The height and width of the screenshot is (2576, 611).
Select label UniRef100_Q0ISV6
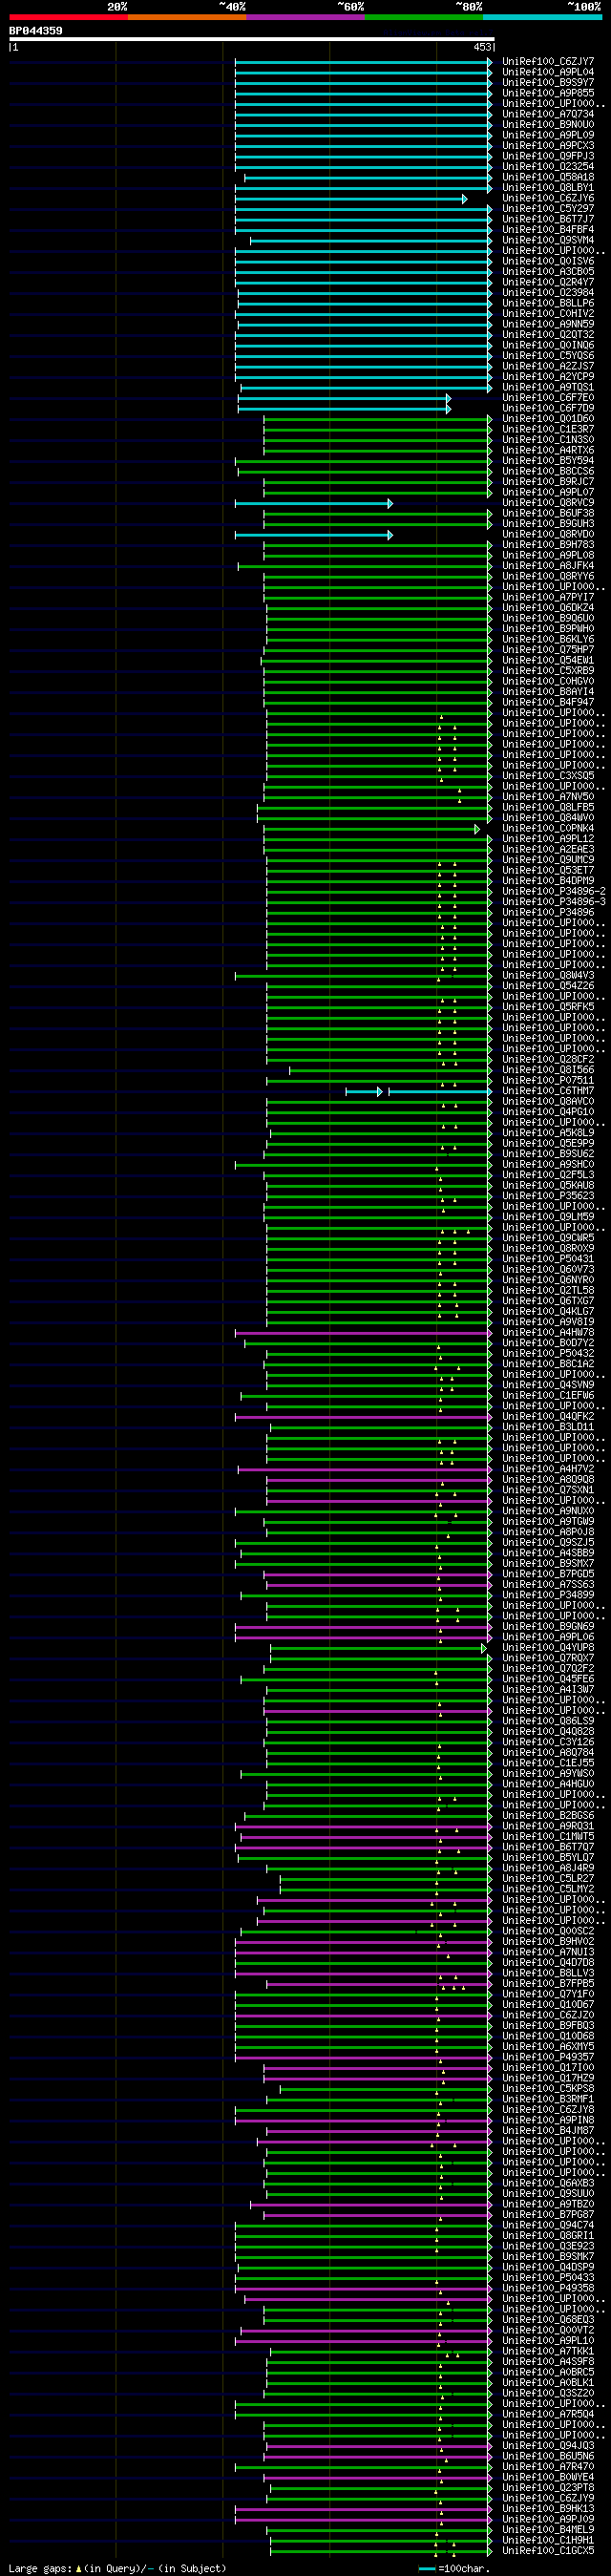pyautogui.click(x=548, y=261)
